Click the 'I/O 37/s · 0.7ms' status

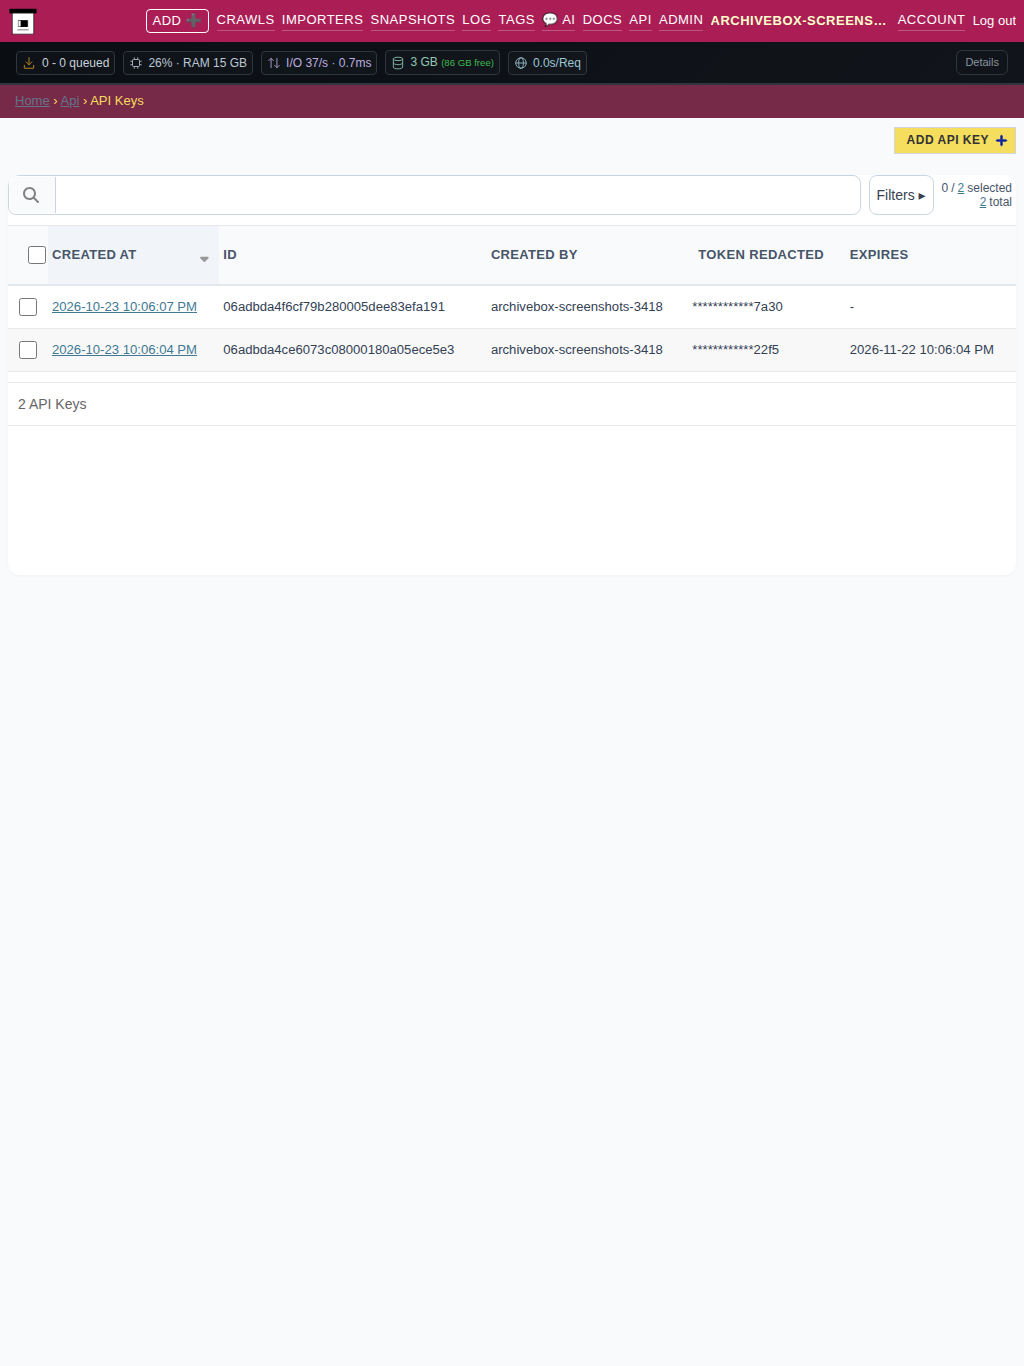pos(319,63)
